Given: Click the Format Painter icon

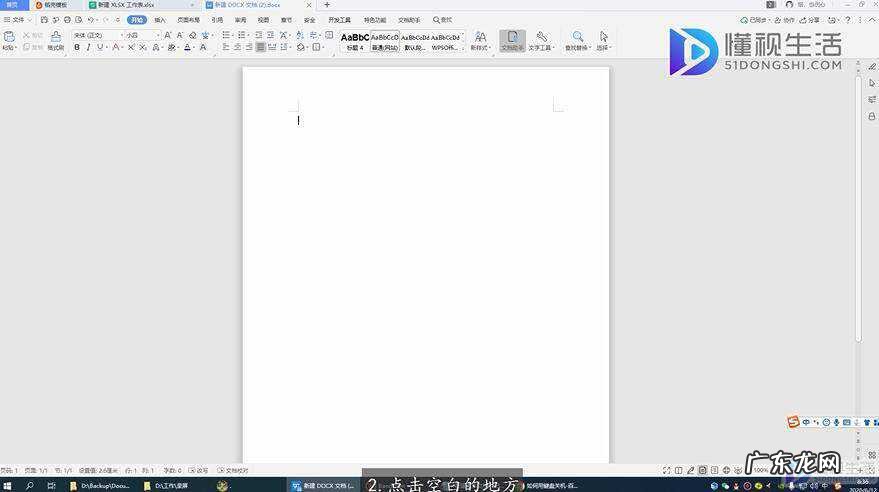Looking at the screenshot, I should 55,40.
